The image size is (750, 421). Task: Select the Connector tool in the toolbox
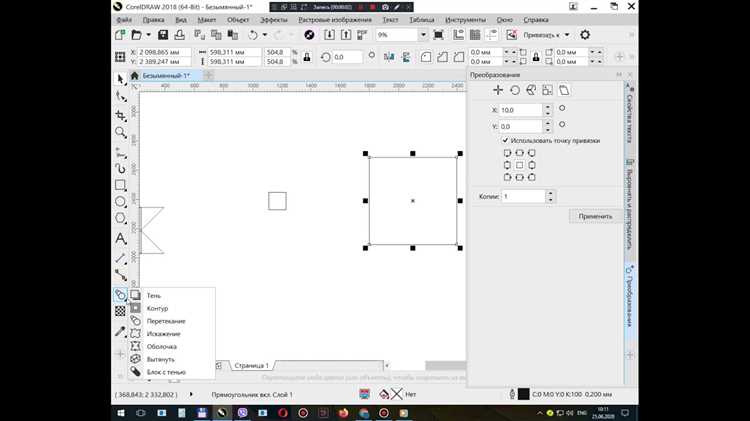(x=121, y=276)
